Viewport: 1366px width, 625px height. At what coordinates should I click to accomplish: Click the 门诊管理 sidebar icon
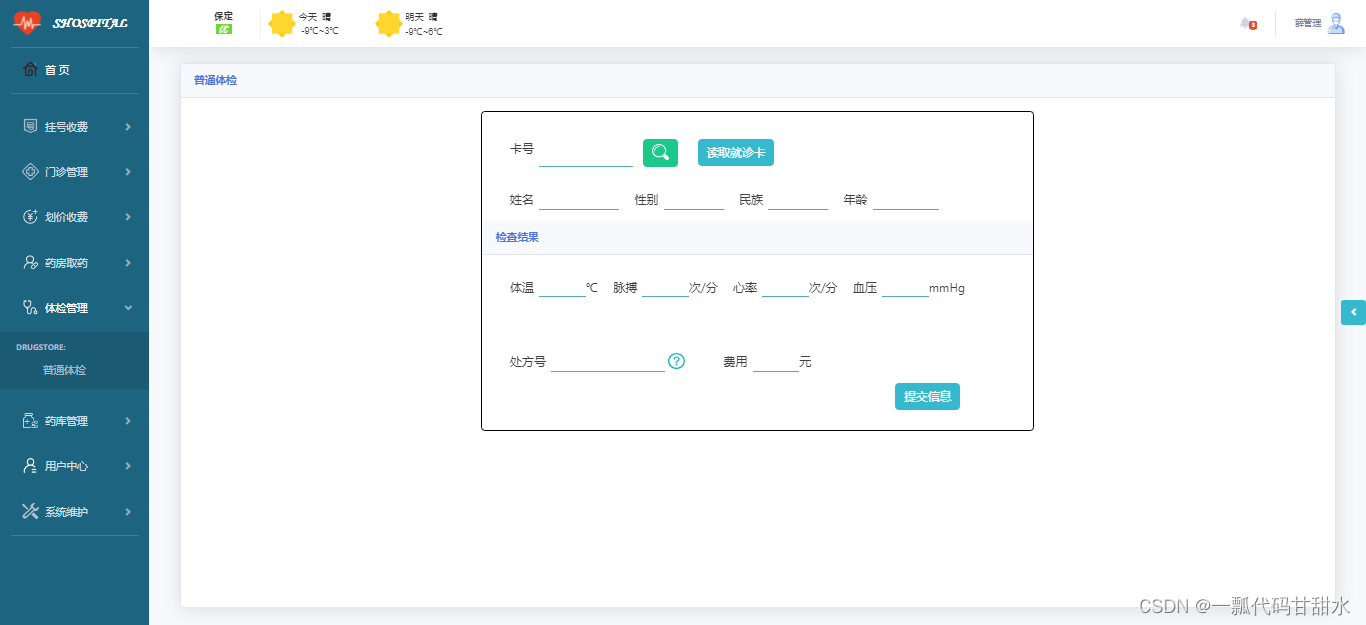coord(30,172)
